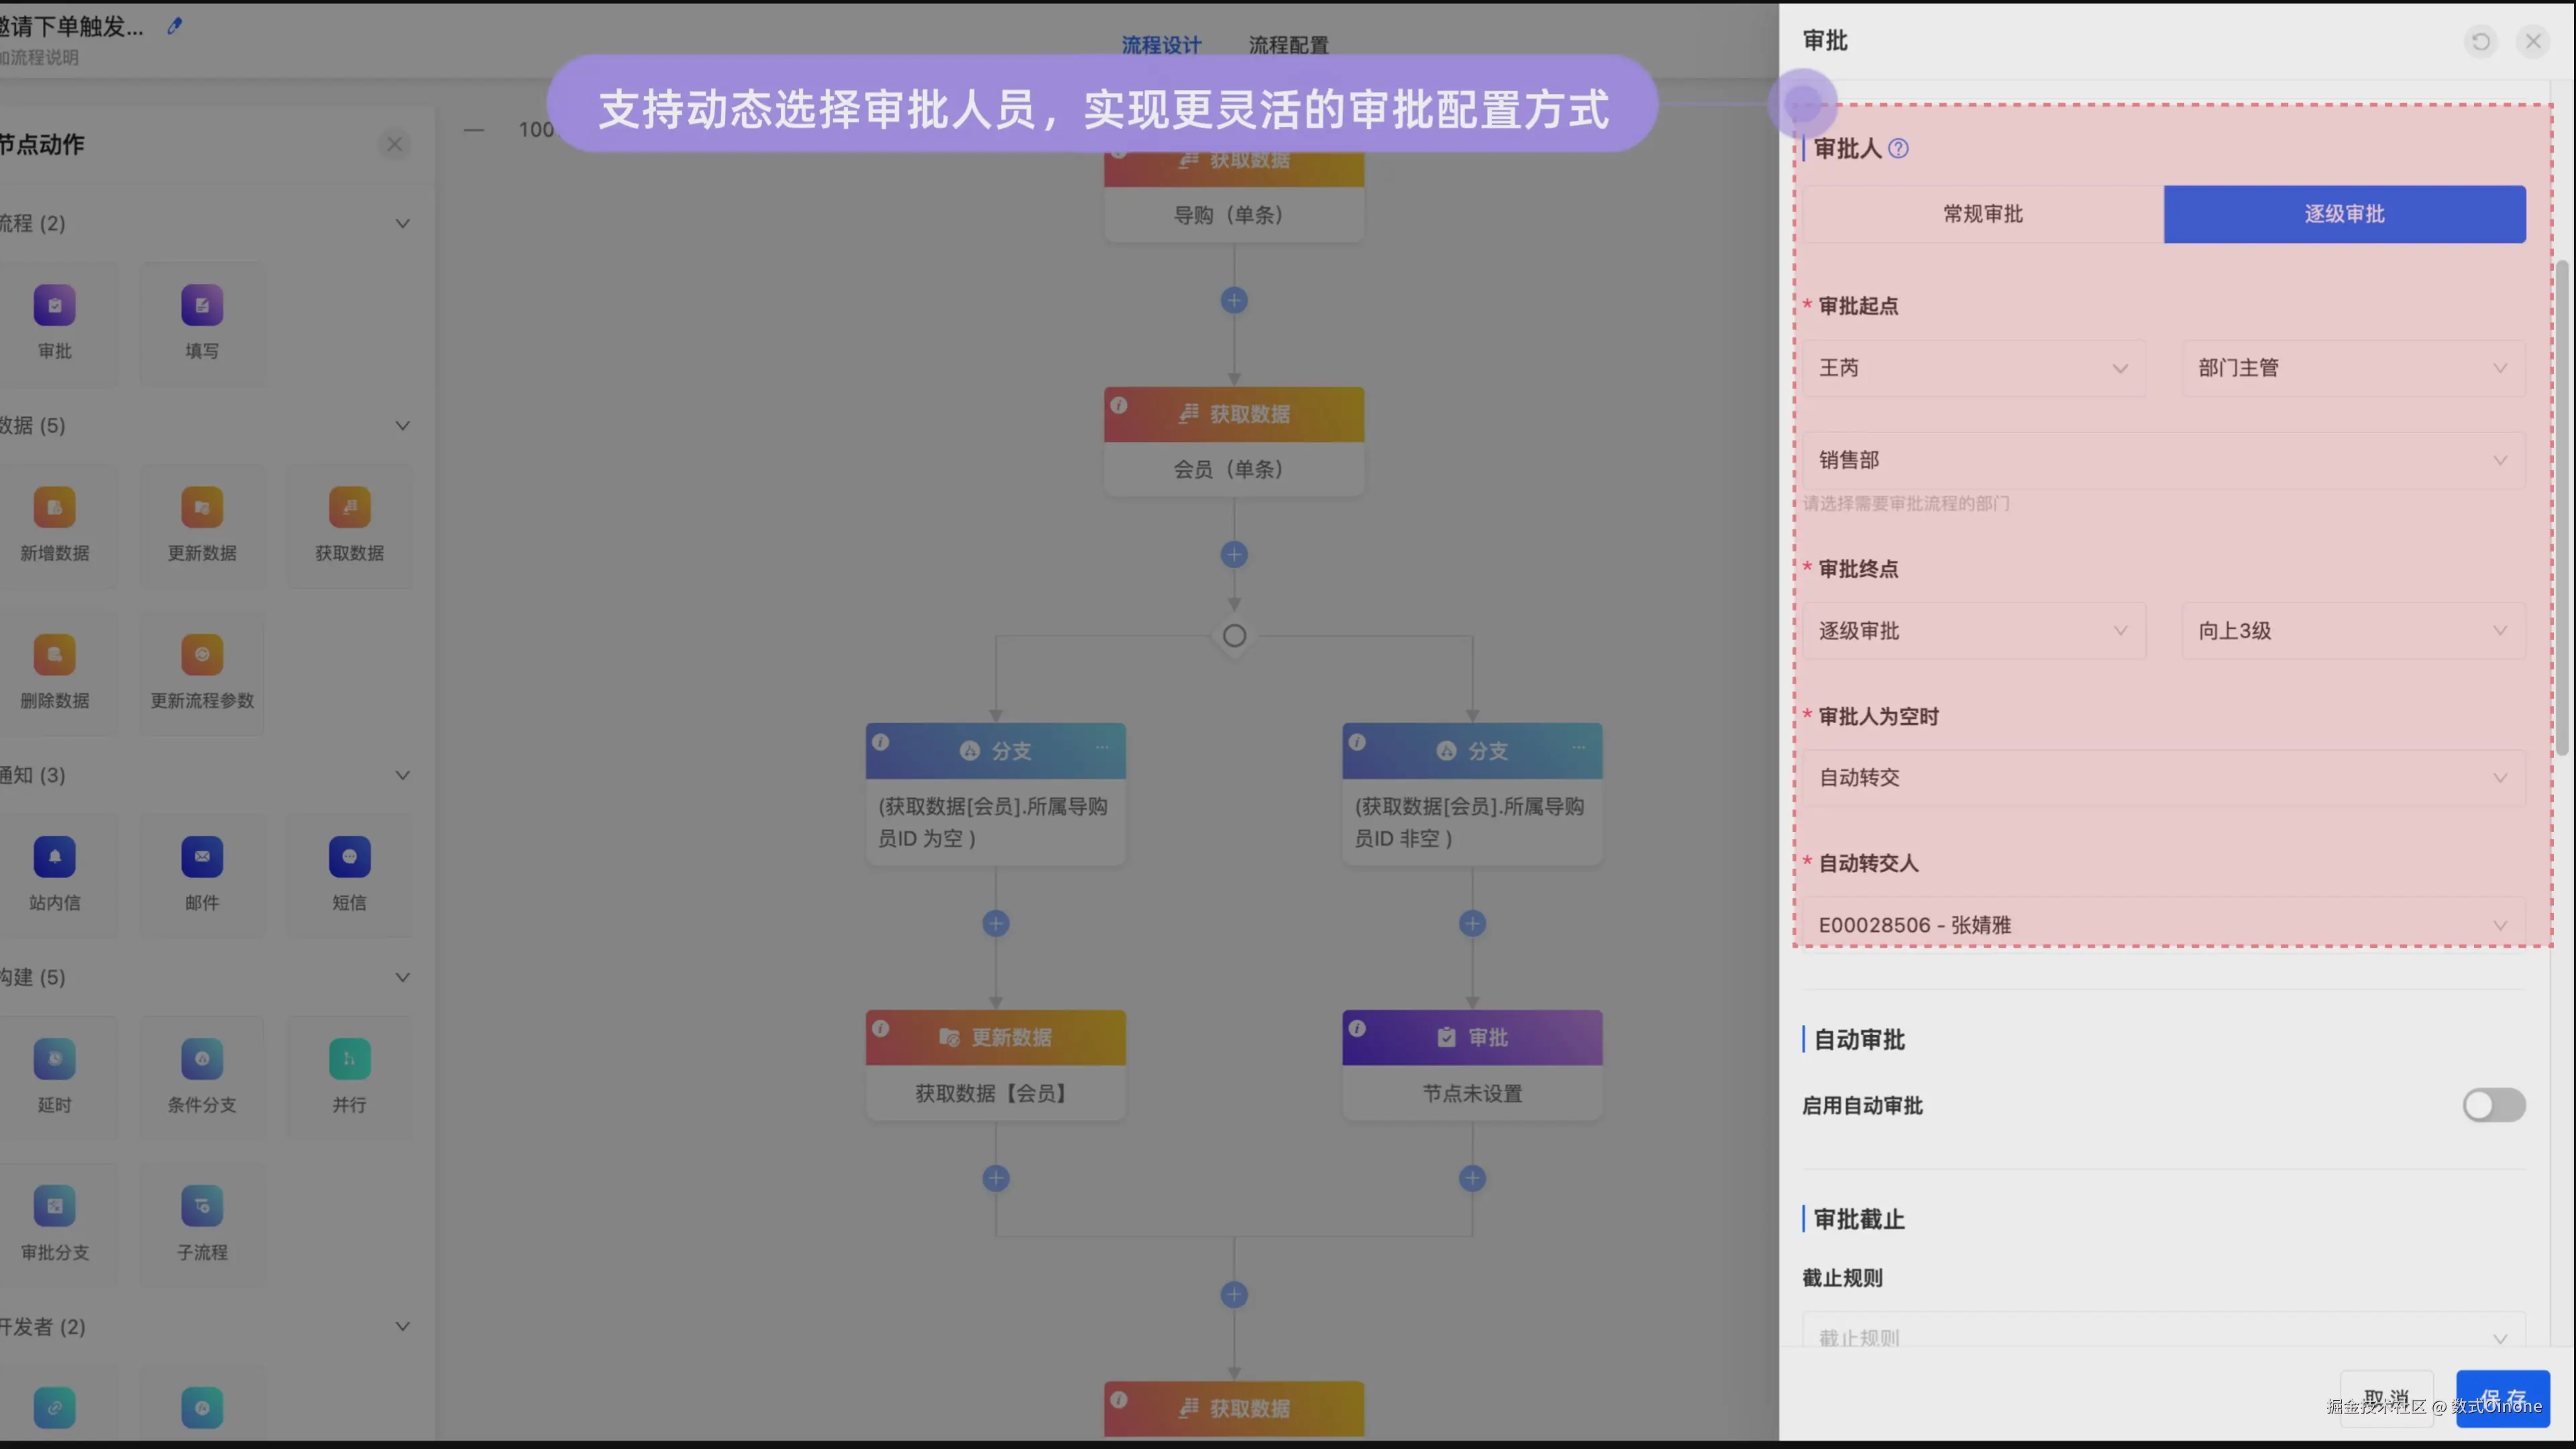Image resolution: width=2576 pixels, height=1449 pixels.
Task: Click the 取消 button
Action: [x=2386, y=1398]
